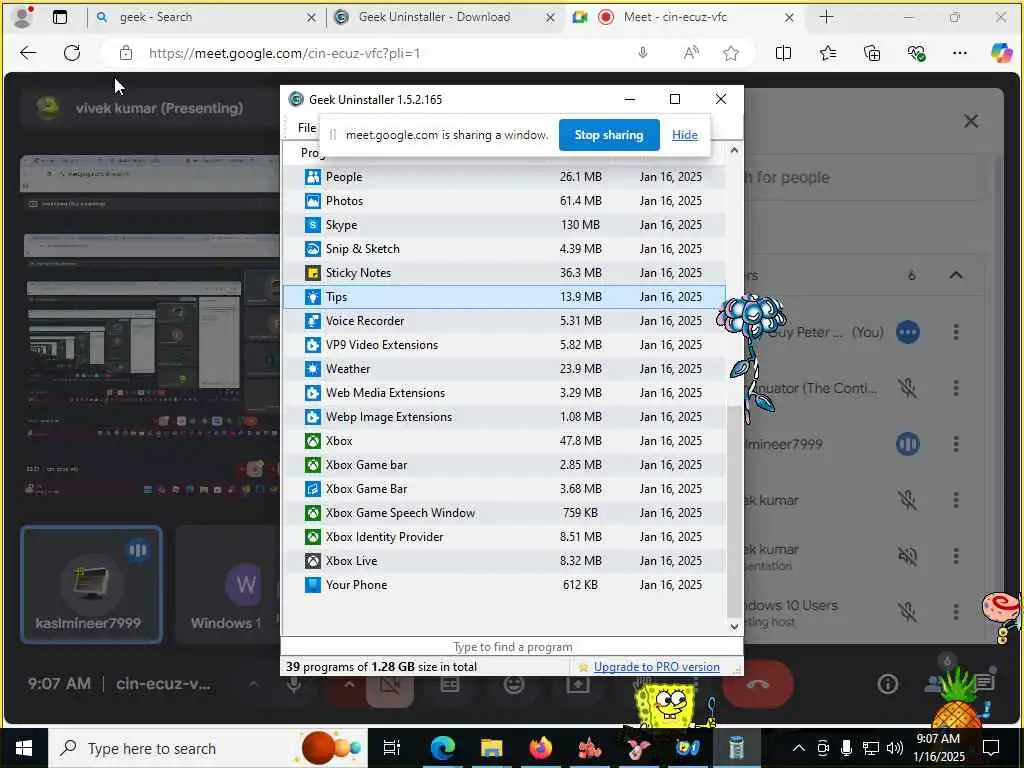Select the kasimineer7999 participant tile
Image resolution: width=1024 pixels, height=768 pixels.
pyautogui.click(x=91, y=584)
